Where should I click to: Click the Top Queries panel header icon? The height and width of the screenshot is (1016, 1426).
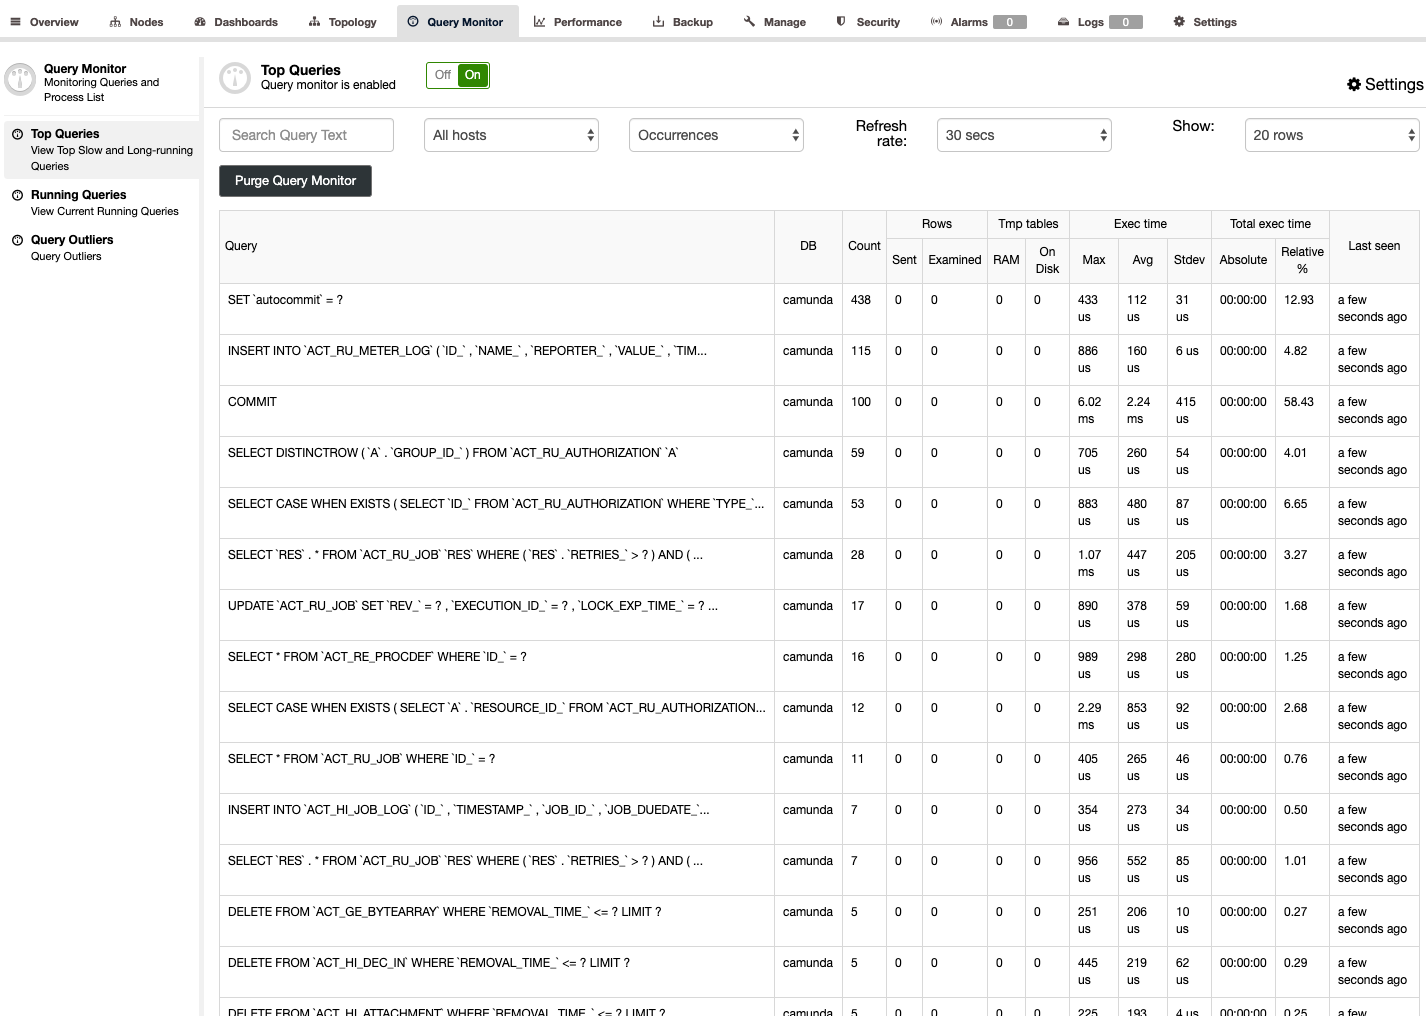235,78
